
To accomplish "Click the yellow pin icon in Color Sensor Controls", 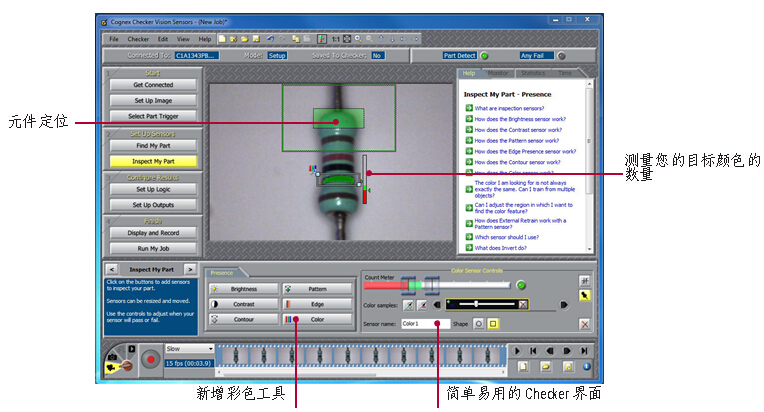I will [x=584, y=295].
